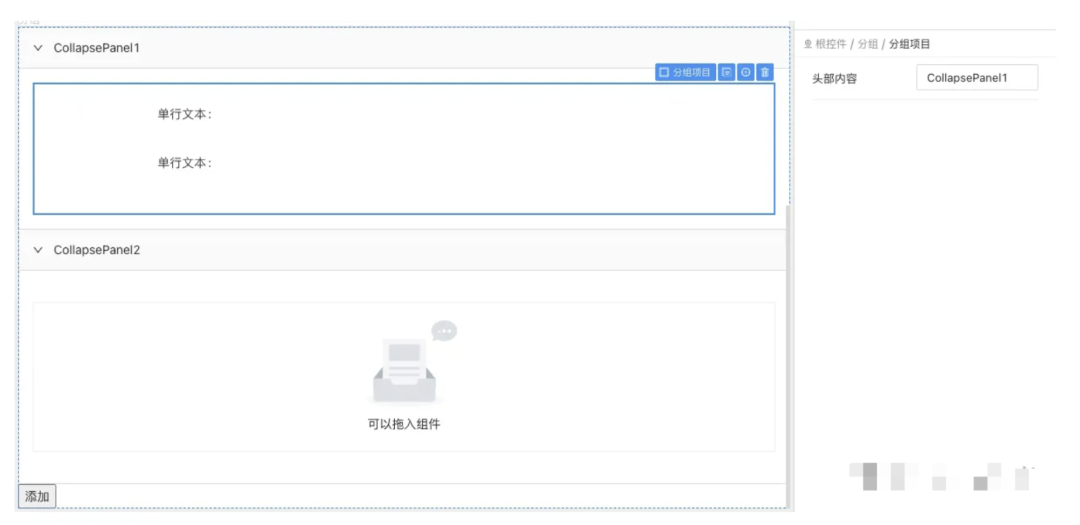Screen dimensions: 1080x525
Task: Click the 头部内容 label
Action: click(835, 79)
